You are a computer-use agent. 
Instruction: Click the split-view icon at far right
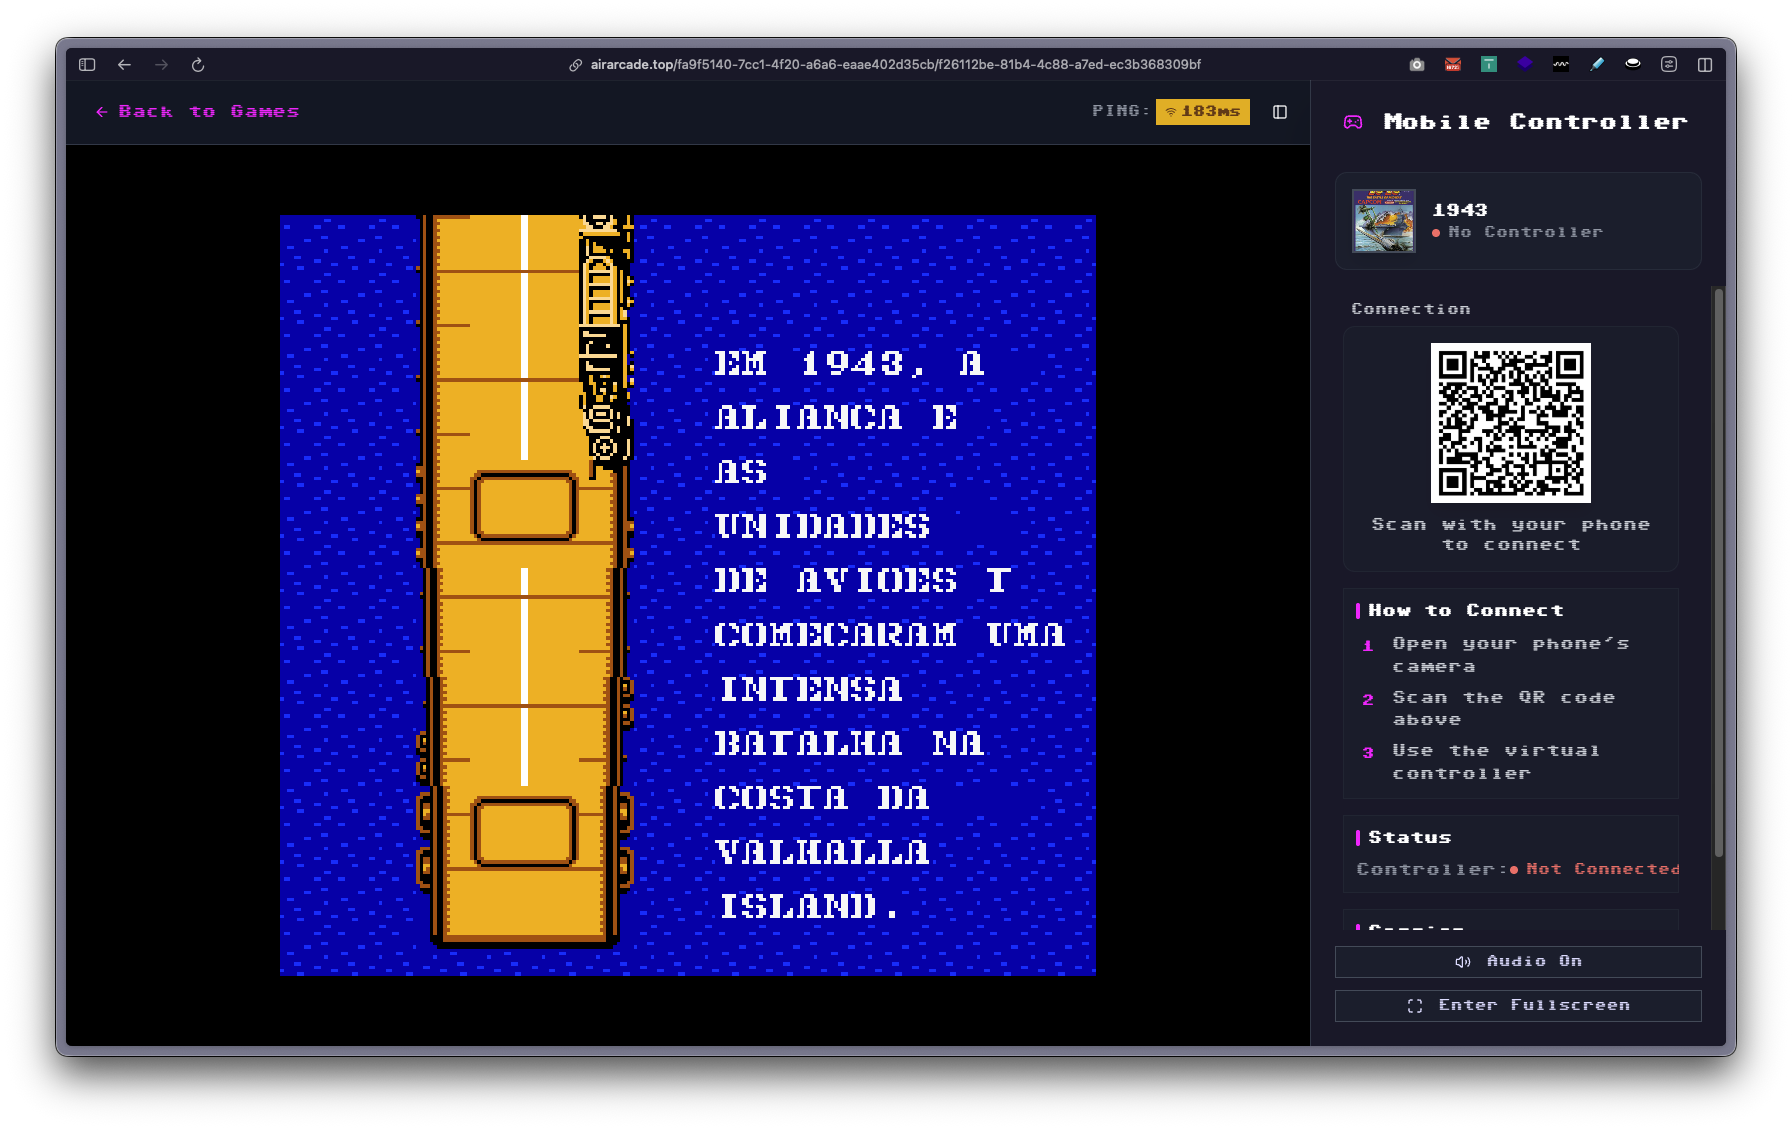[1705, 64]
